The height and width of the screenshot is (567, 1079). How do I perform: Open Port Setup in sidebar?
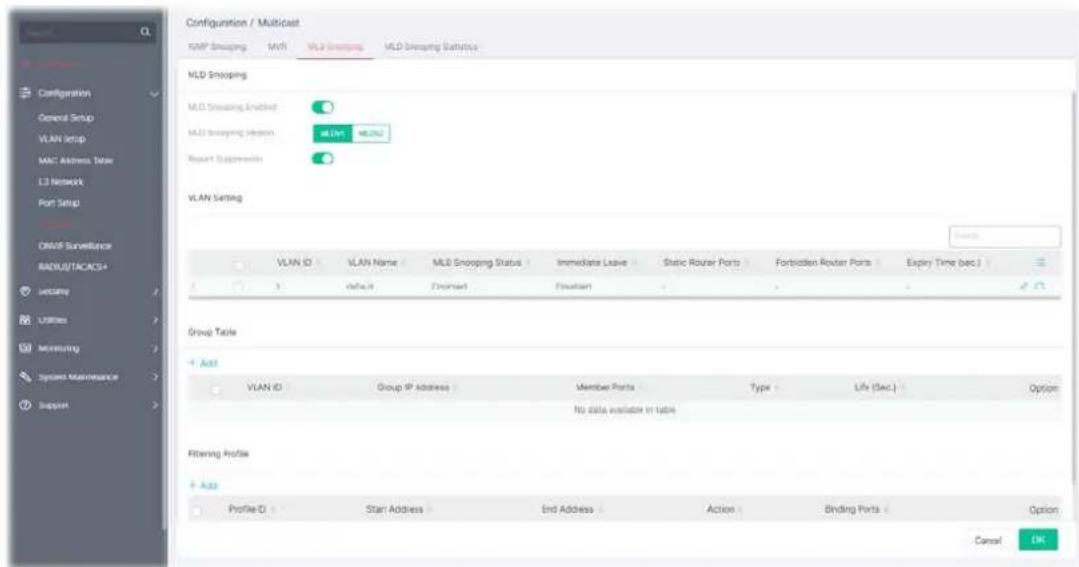point(59,203)
